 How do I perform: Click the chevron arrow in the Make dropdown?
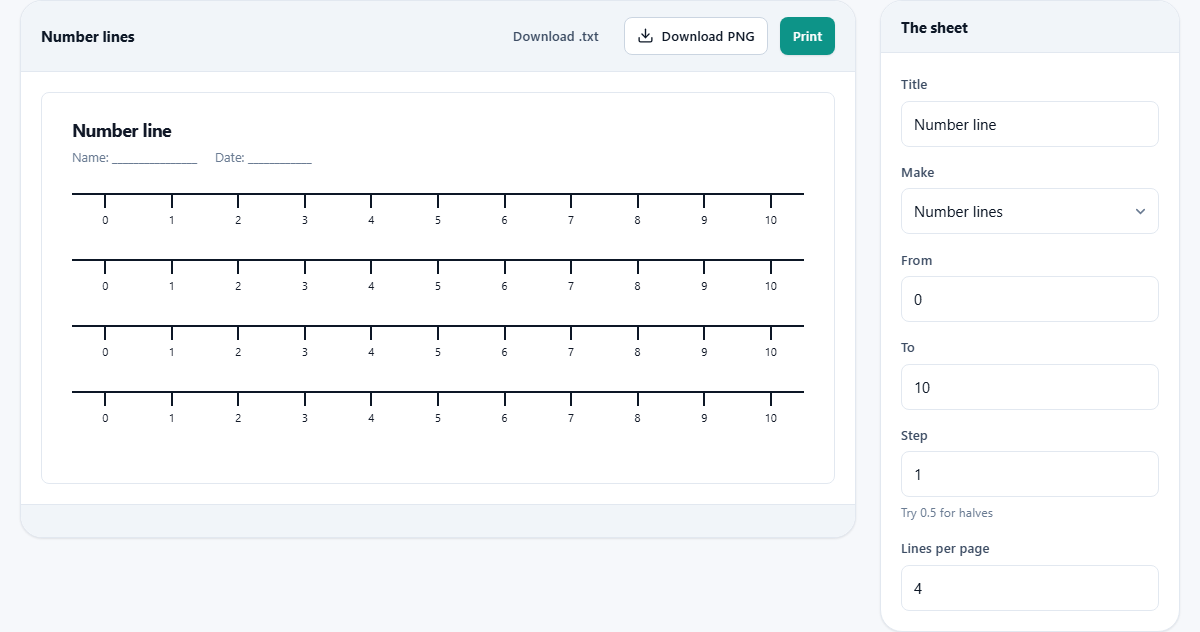point(1140,212)
